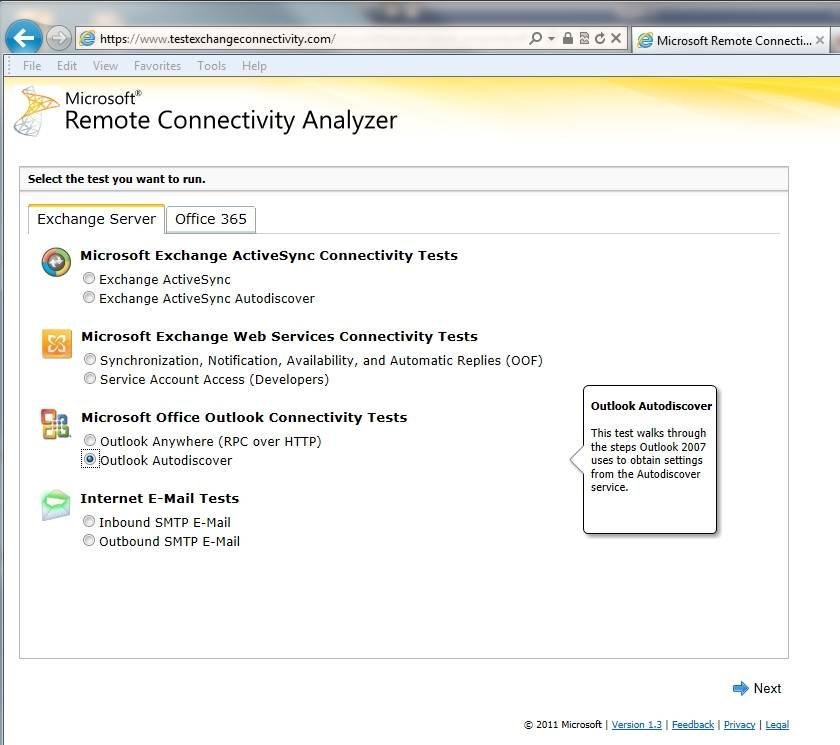Click the © 2011 Microsoft copyright text
Viewport: 840px width, 745px height.
(x=562, y=725)
